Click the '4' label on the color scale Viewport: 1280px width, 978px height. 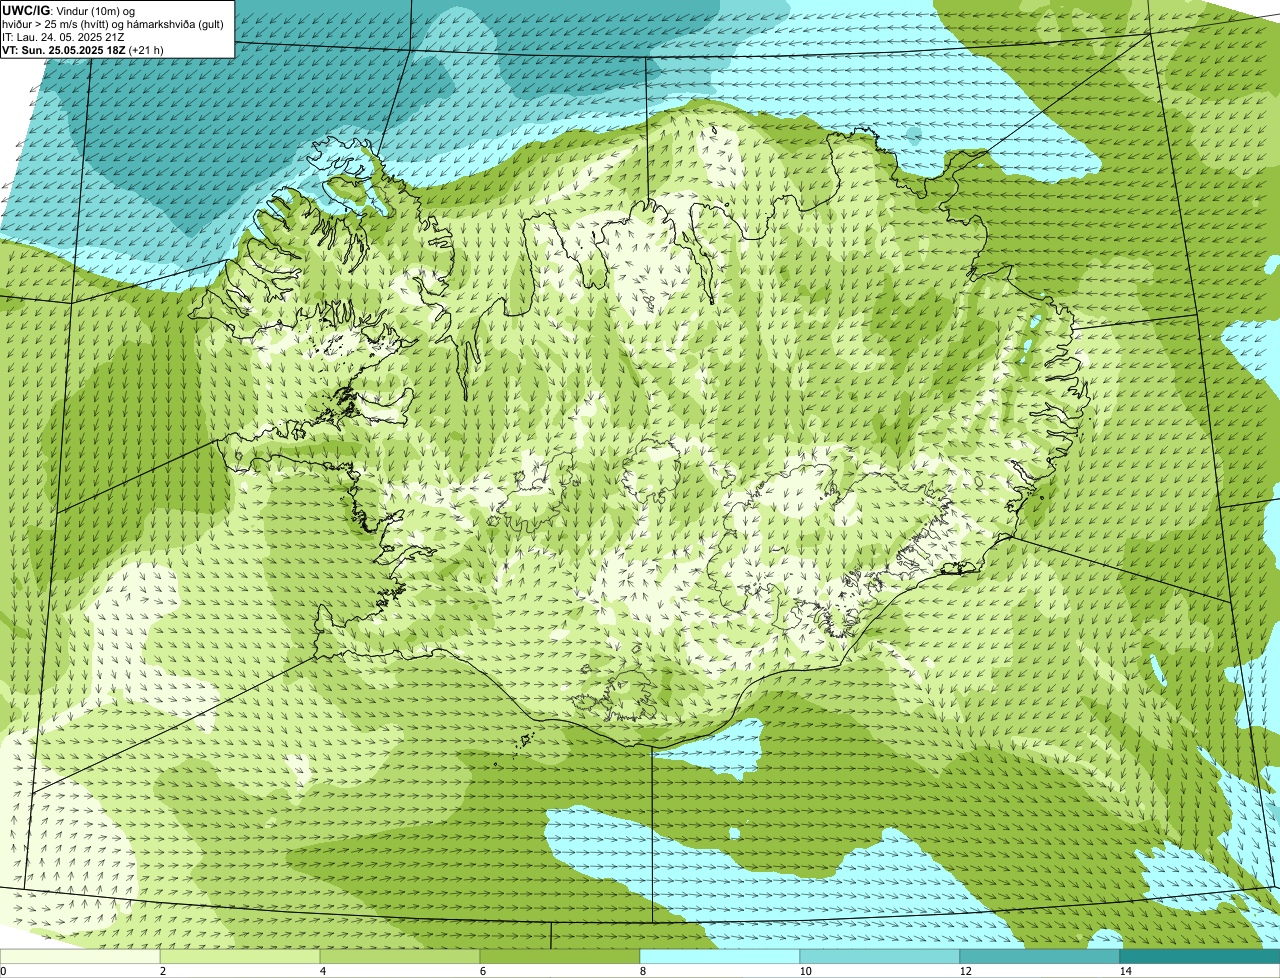click(322, 971)
